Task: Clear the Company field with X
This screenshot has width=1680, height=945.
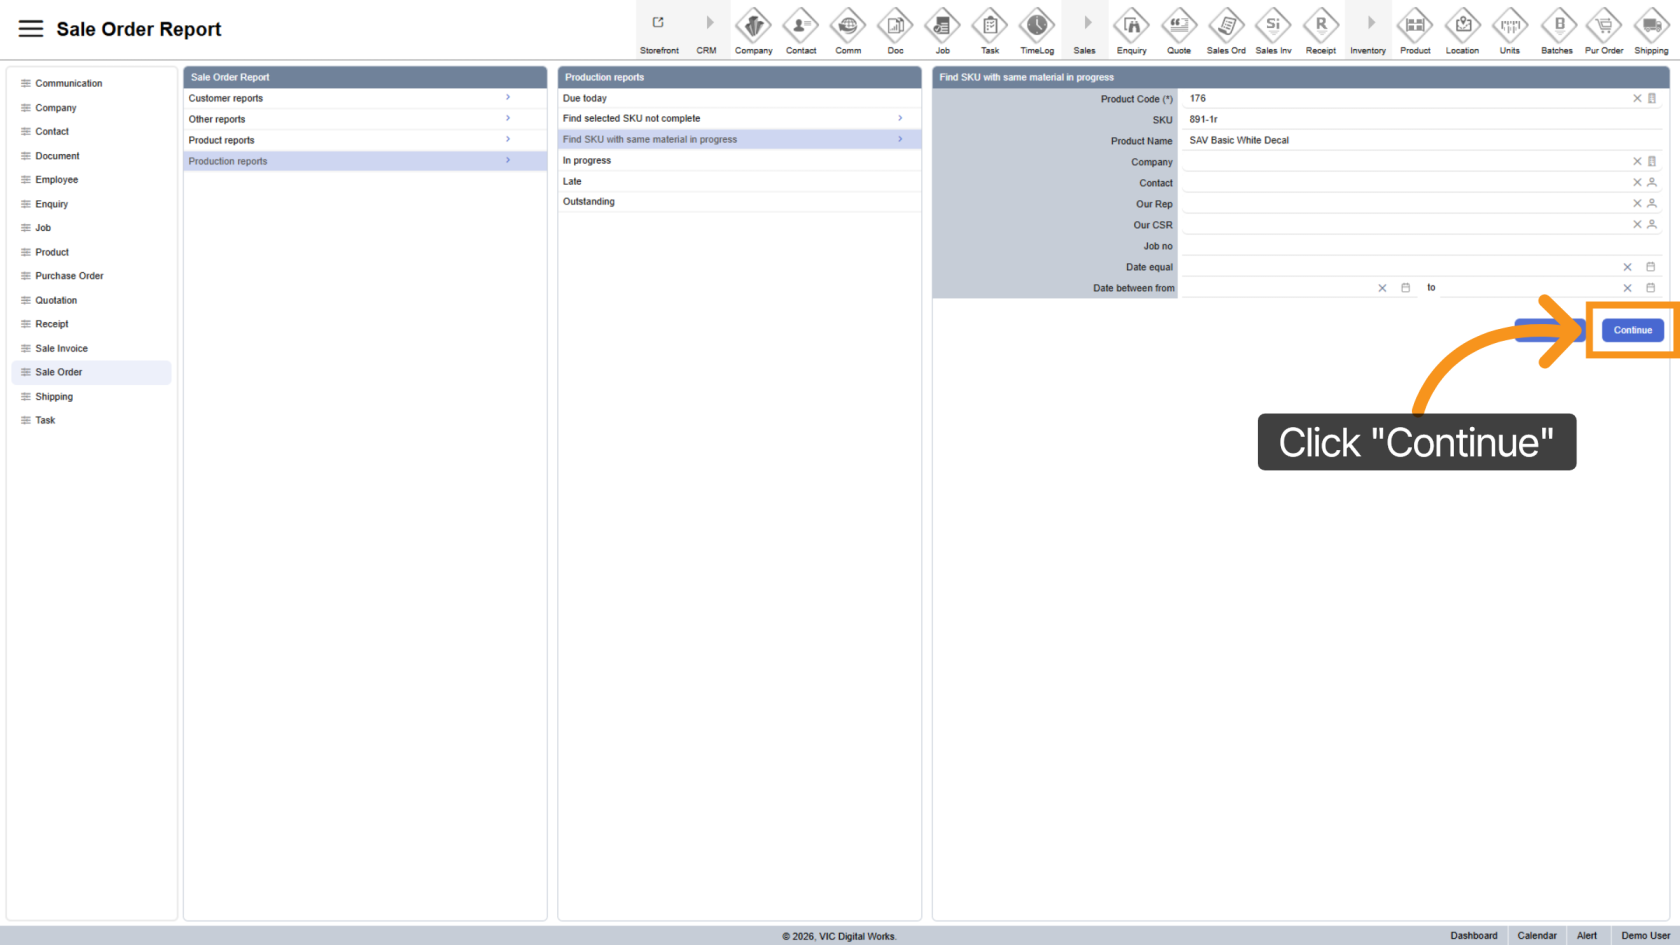Action: click(x=1637, y=161)
